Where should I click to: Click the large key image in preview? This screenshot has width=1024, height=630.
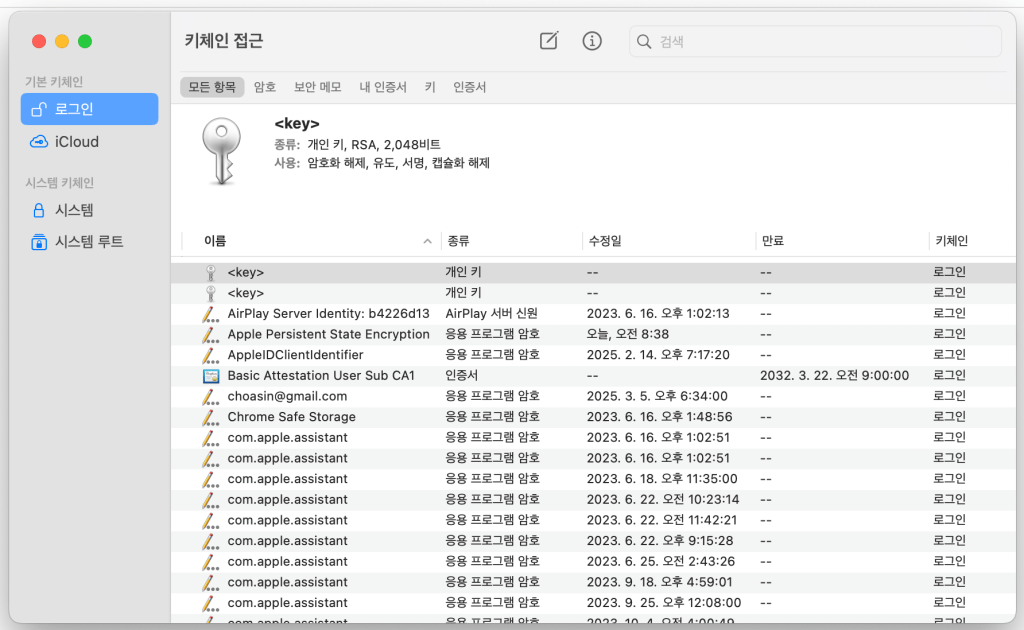(x=216, y=150)
